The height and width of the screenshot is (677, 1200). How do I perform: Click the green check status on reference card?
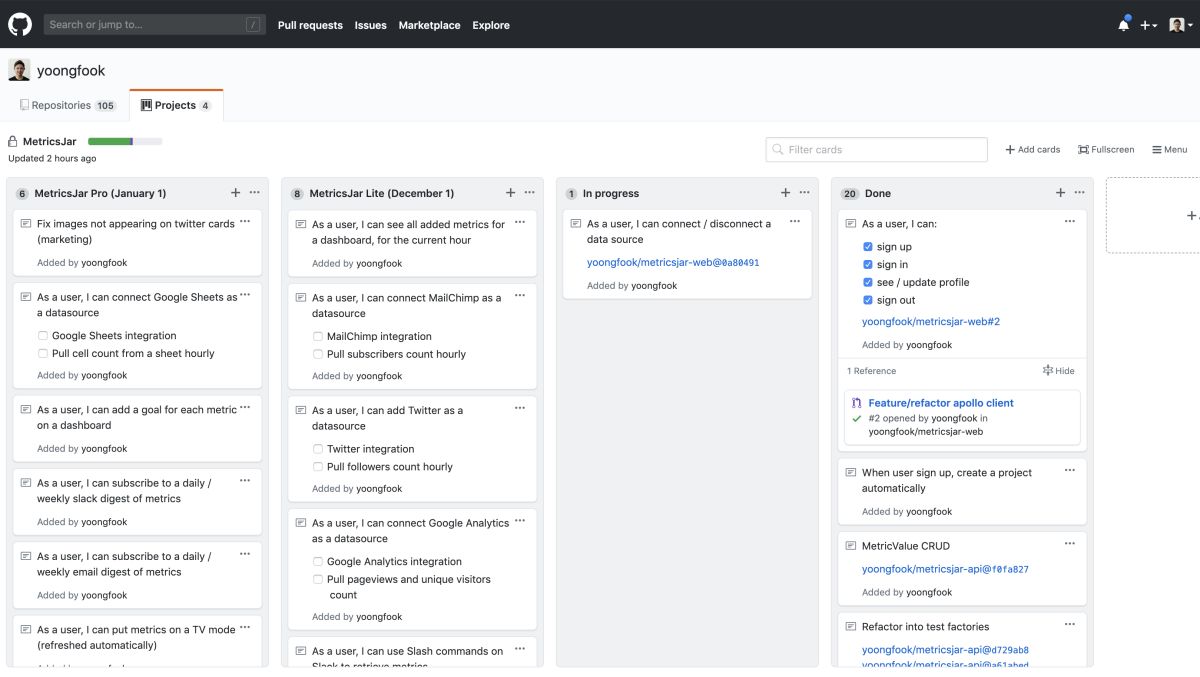click(x=857, y=418)
